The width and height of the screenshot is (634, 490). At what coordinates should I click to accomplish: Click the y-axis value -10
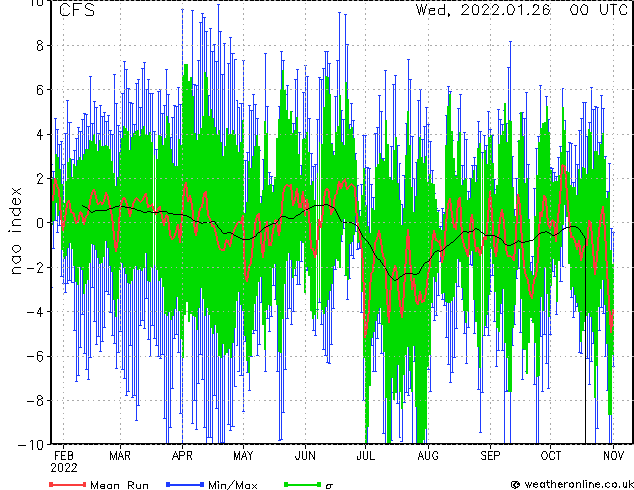point(31,445)
